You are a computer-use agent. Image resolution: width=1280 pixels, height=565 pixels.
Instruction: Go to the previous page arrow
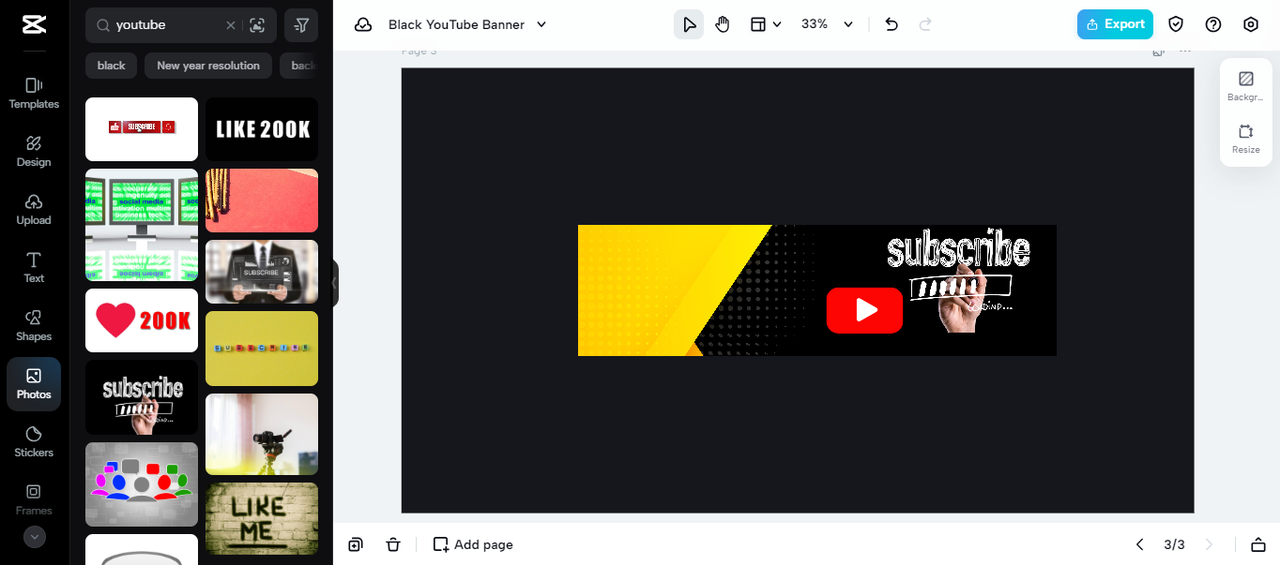[1140, 545]
